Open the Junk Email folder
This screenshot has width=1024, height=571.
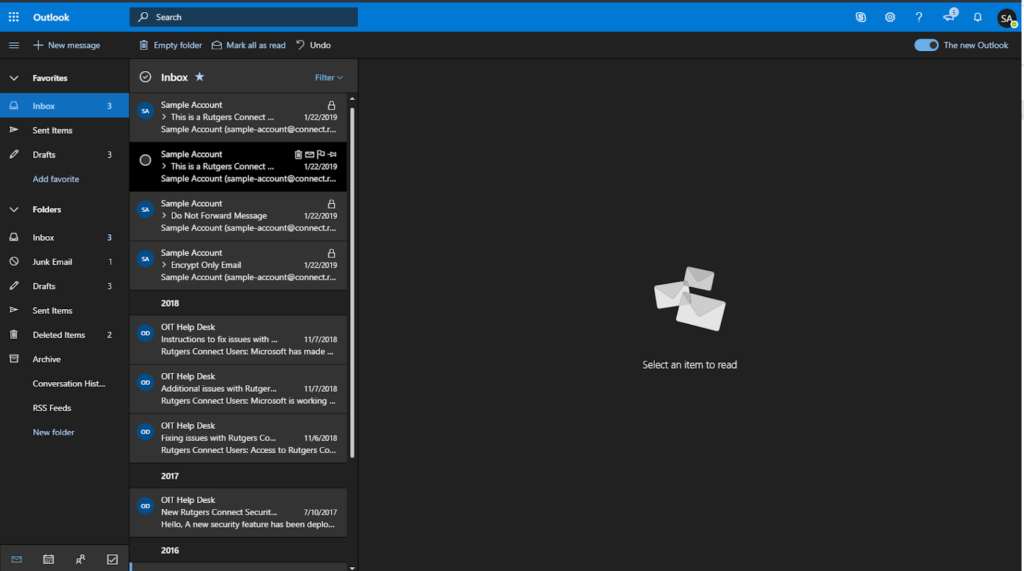click(x=52, y=262)
